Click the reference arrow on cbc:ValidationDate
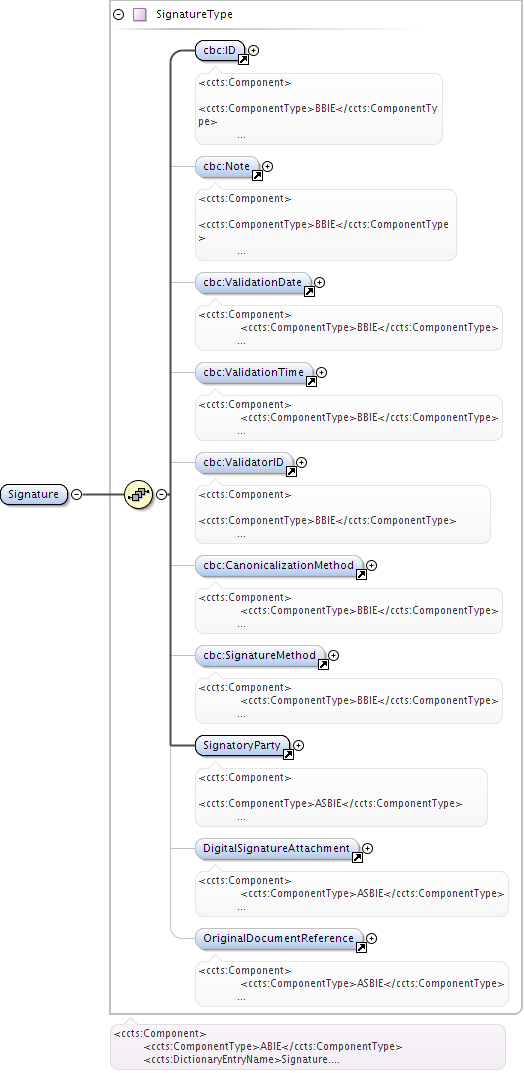 pos(309,292)
